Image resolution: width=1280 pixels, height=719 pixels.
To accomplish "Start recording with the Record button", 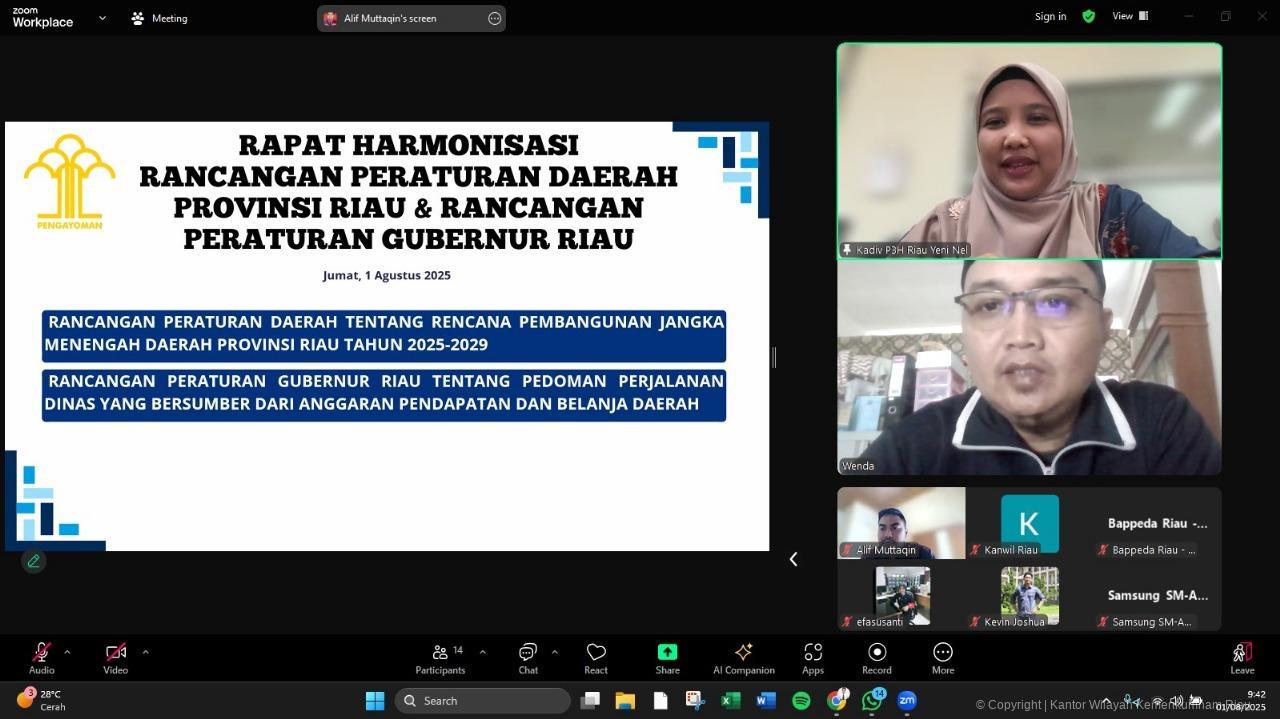I will (877, 656).
